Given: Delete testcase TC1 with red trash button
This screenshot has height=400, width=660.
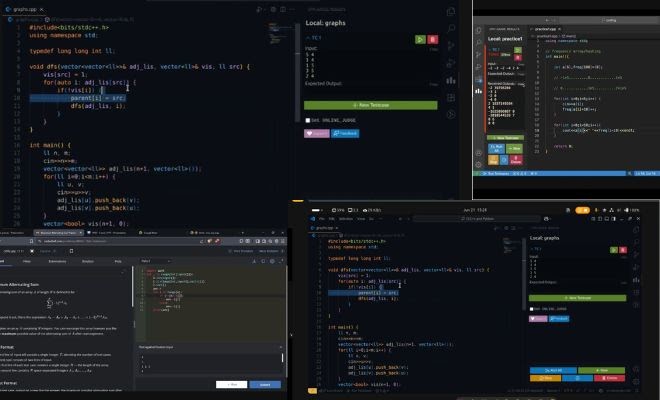Looking at the screenshot, I should pyautogui.click(x=432, y=39).
